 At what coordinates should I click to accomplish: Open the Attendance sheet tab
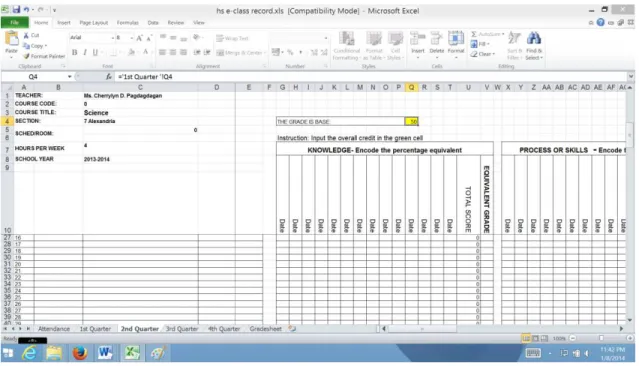tap(54, 329)
